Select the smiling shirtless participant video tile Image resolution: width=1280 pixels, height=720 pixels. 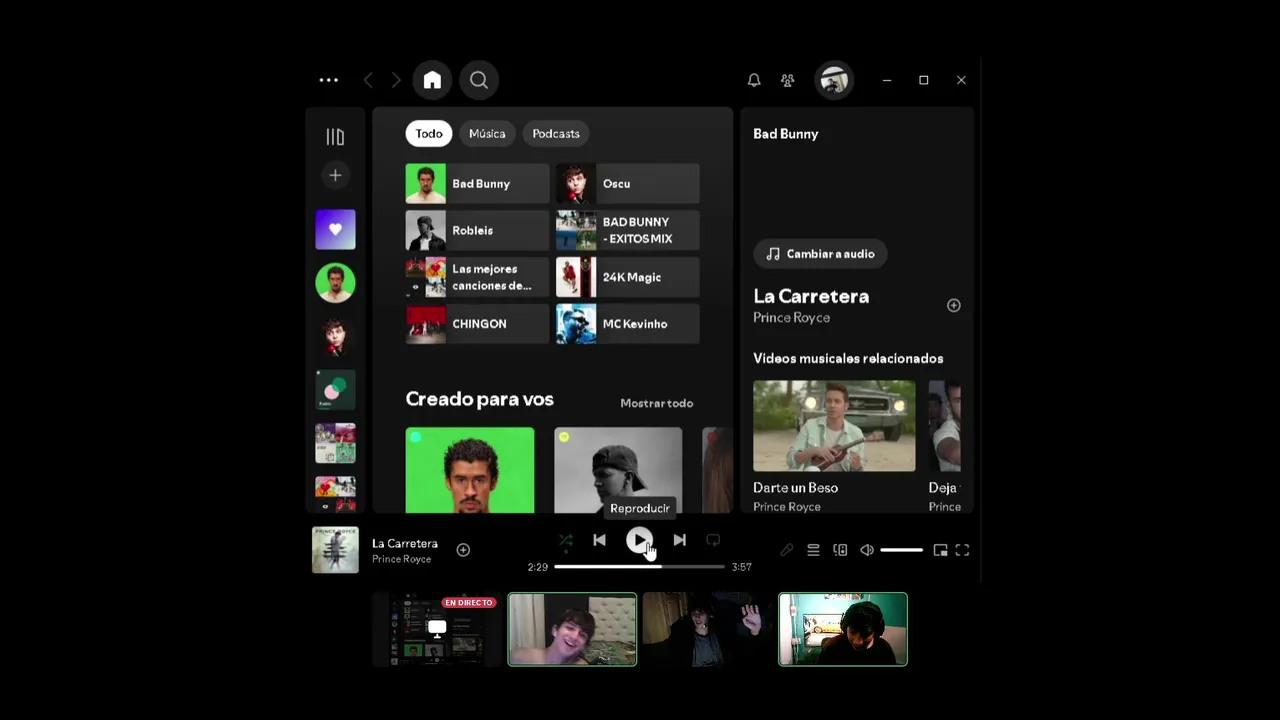572,629
